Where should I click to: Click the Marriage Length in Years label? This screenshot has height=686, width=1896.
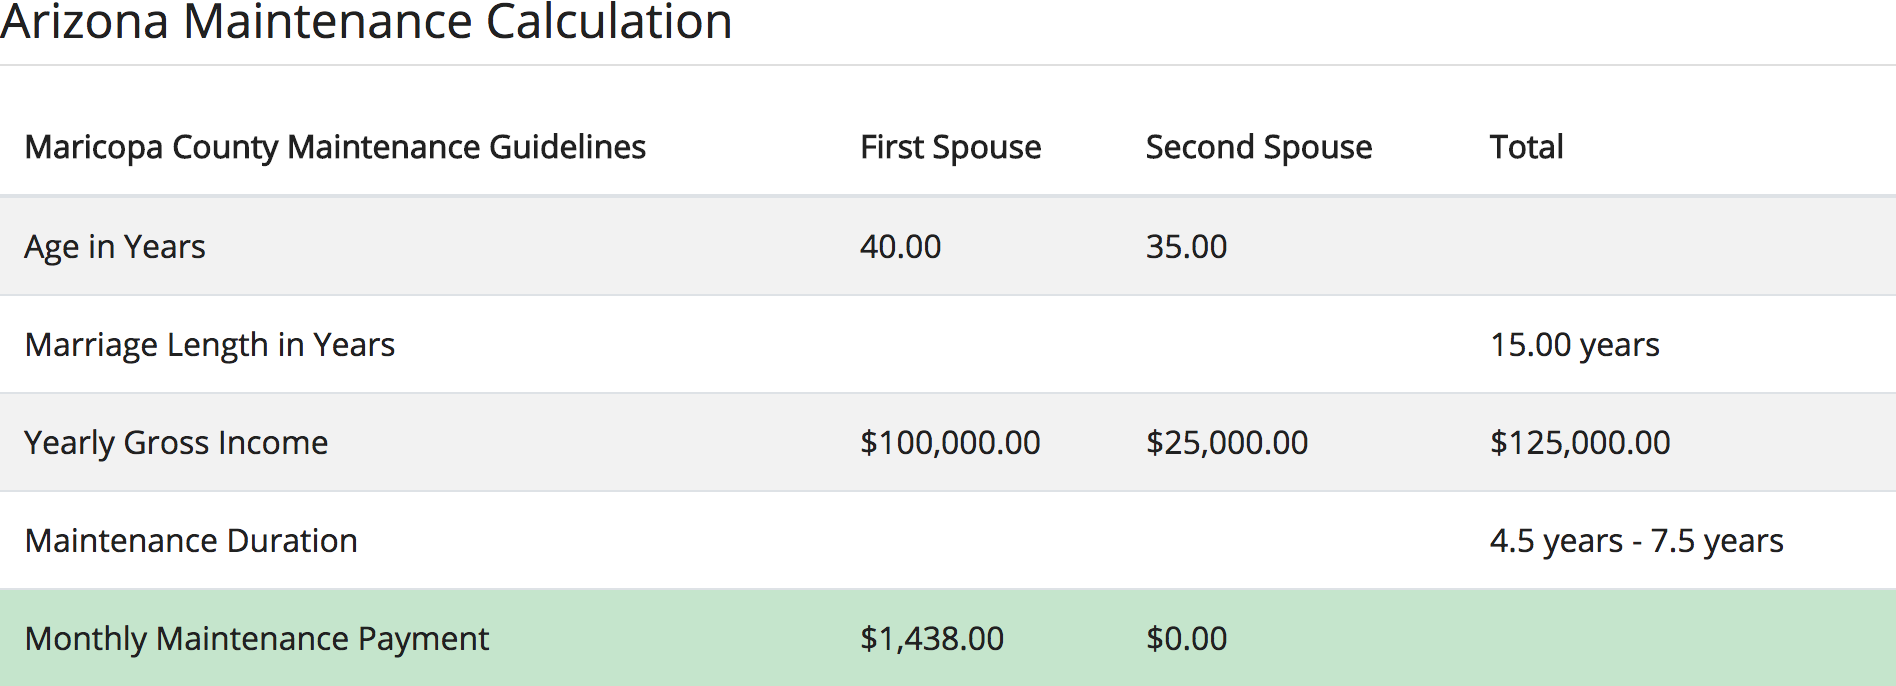click(210, 345)
